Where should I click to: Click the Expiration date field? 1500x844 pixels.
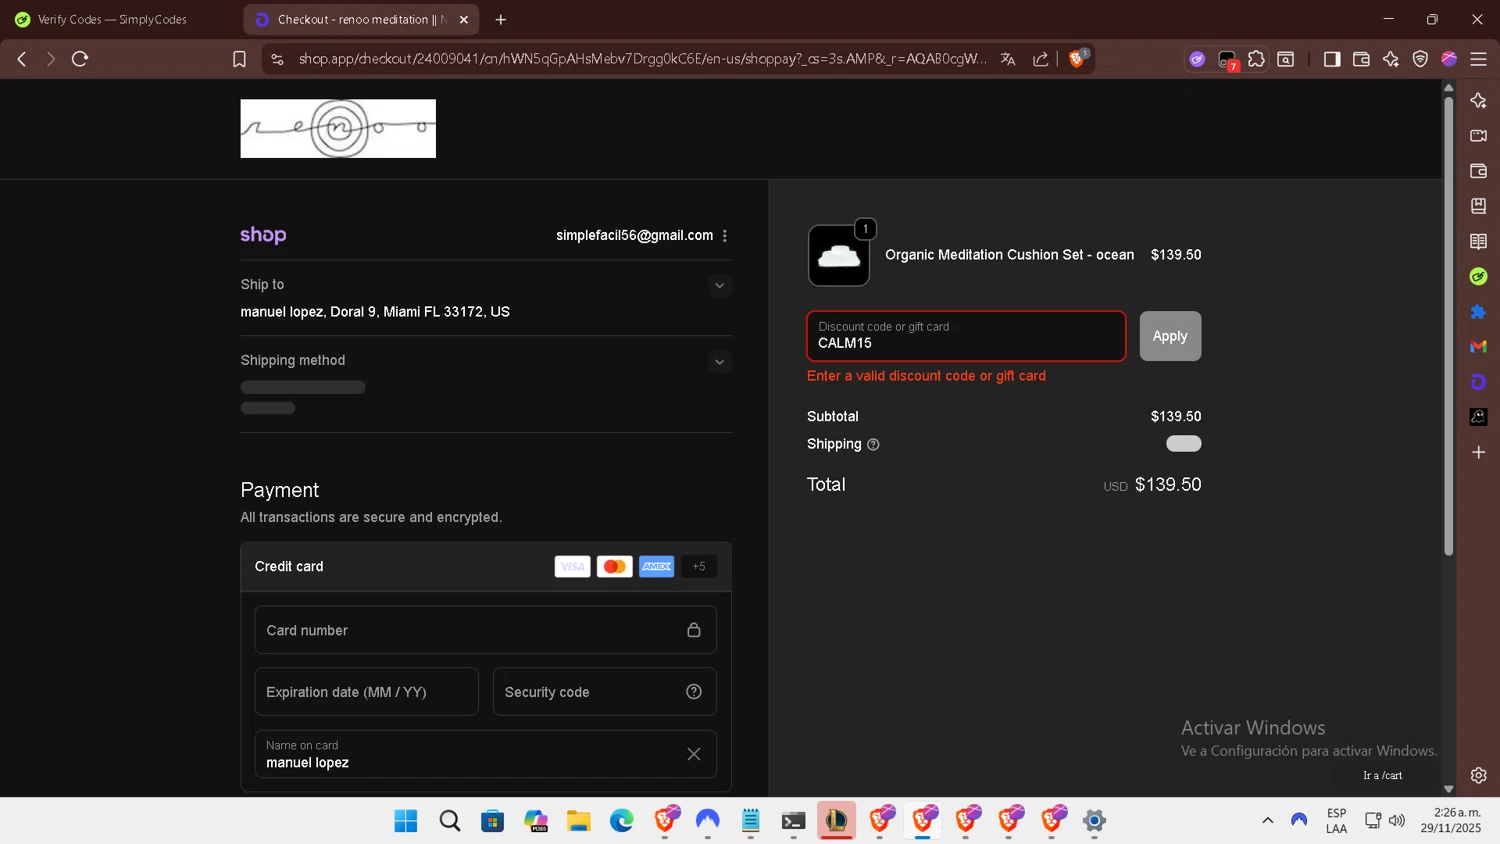pos(366,692)
